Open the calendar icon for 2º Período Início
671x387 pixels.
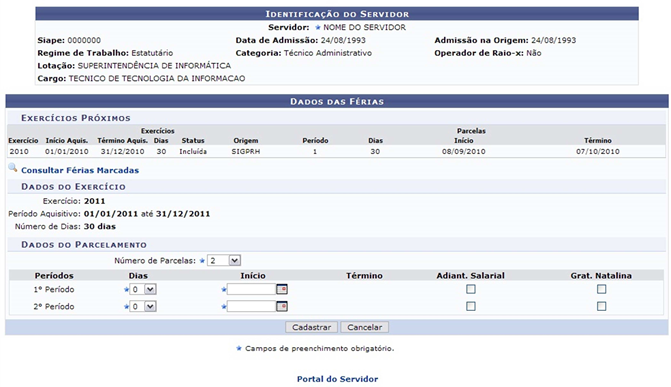click(x=282, y=307)
